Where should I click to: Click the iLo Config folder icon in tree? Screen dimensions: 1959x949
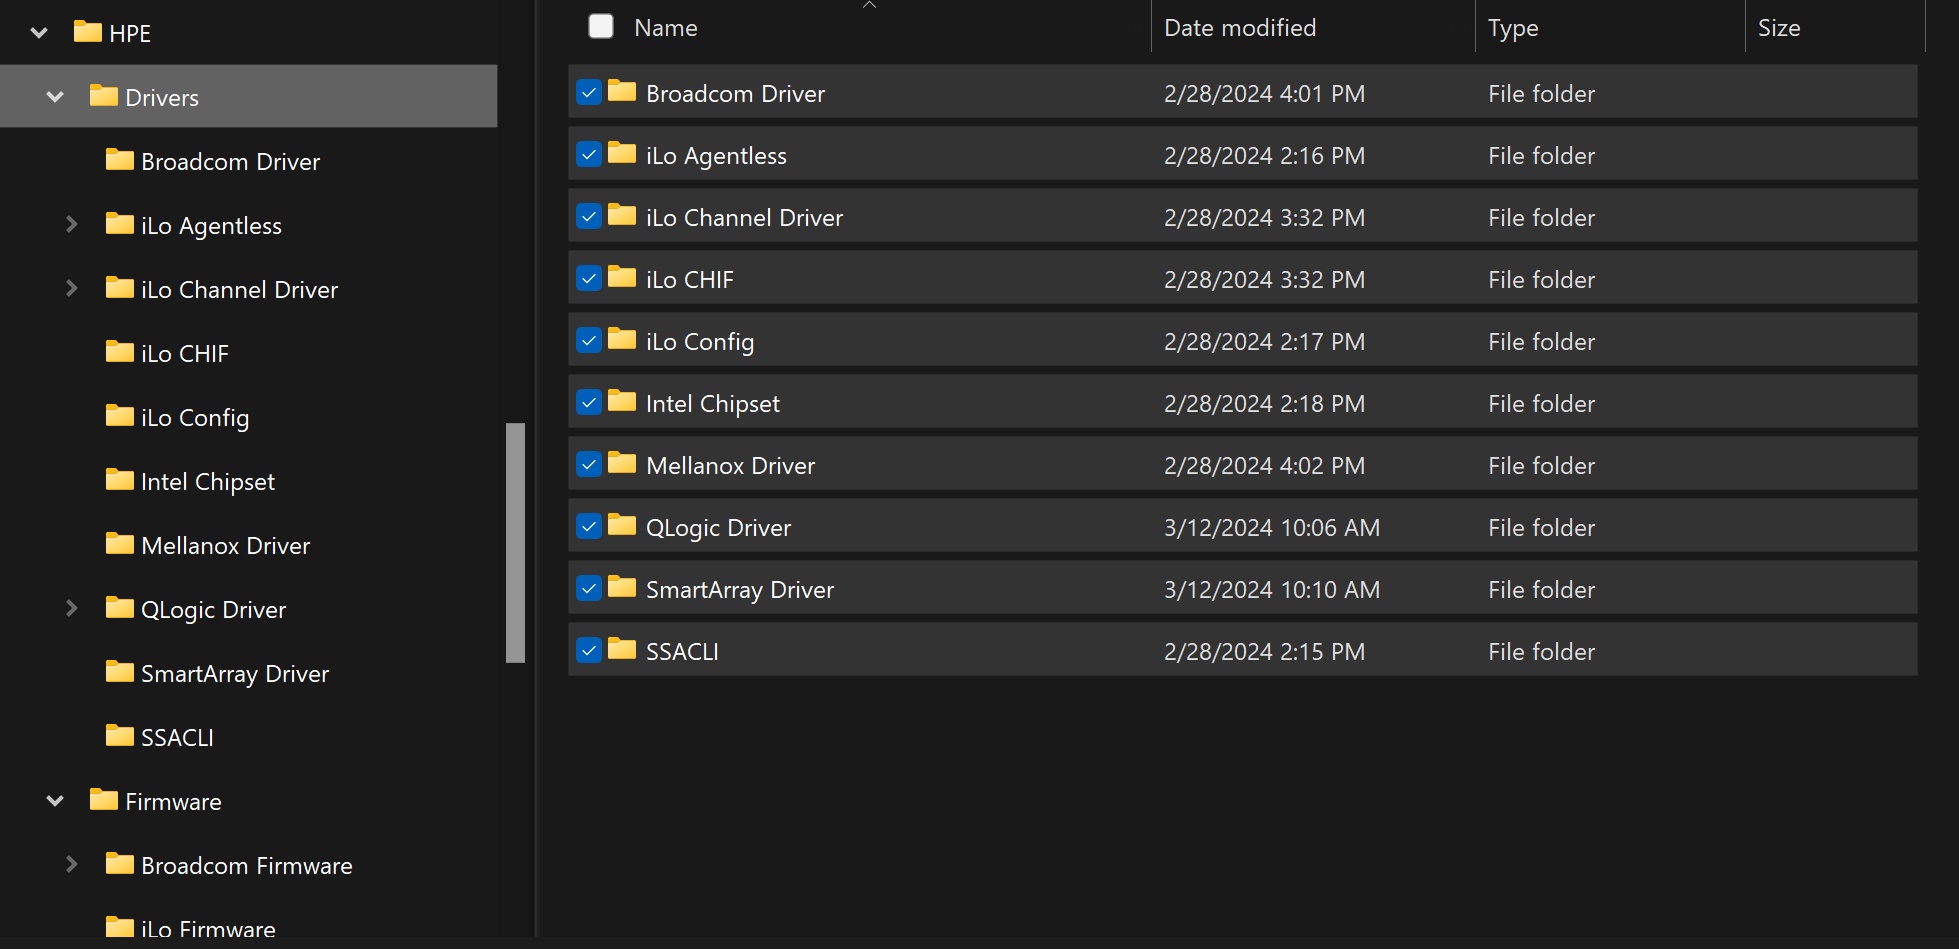coord(120,415)
